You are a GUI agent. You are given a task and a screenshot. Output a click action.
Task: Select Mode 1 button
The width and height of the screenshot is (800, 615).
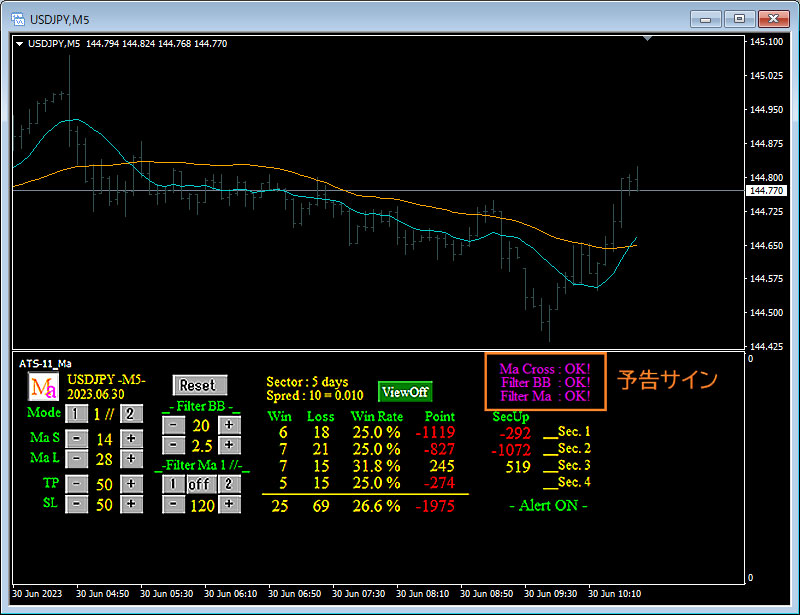coord(76,413)
